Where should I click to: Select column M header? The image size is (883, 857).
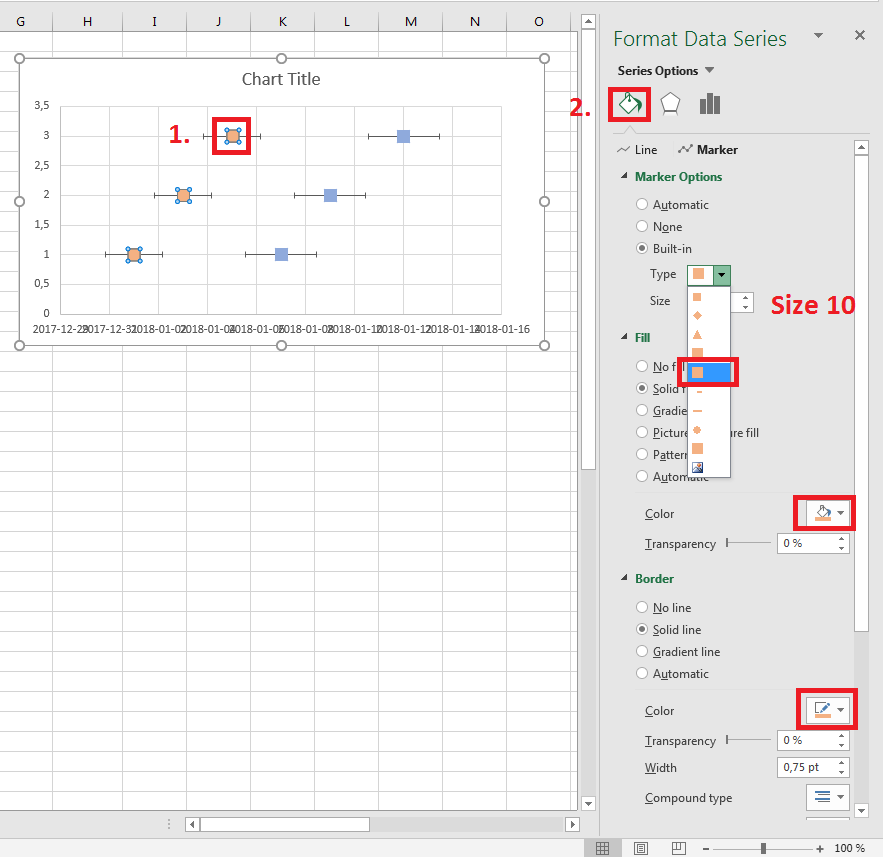point(411,21)
